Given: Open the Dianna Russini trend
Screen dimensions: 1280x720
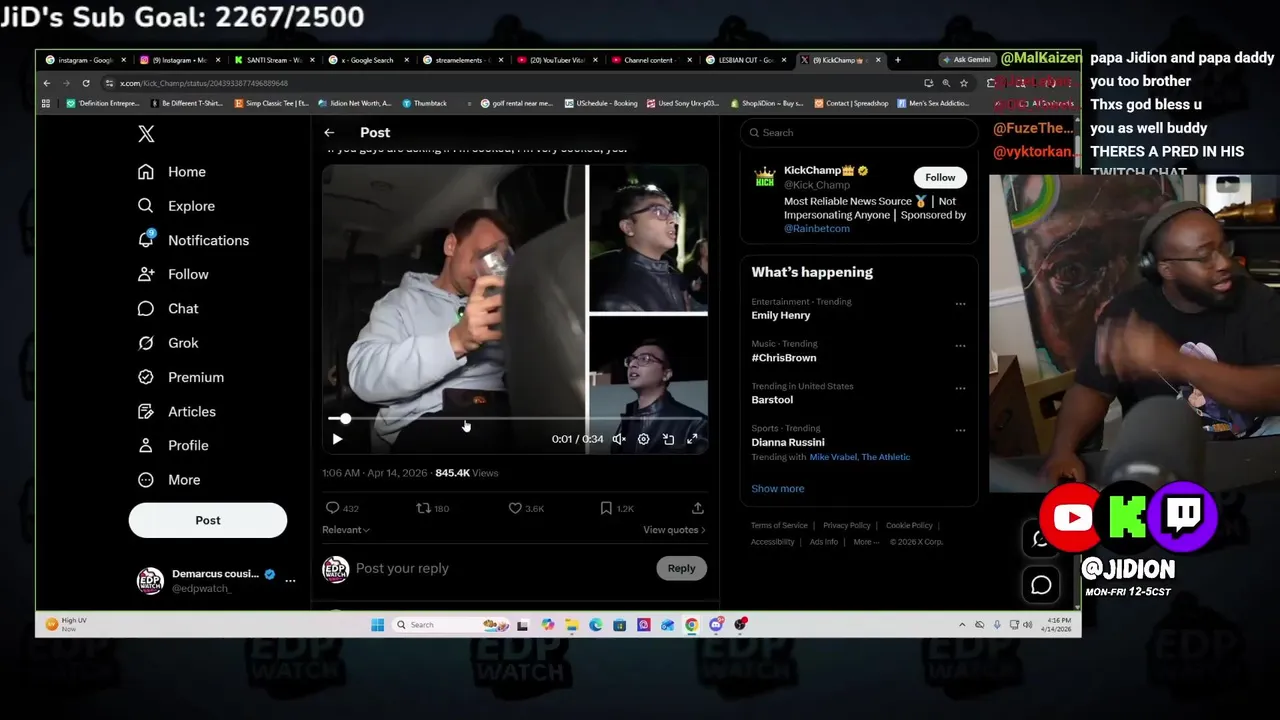Looking at the screenshot, I should pyautogui.click(x=788, y=442).
